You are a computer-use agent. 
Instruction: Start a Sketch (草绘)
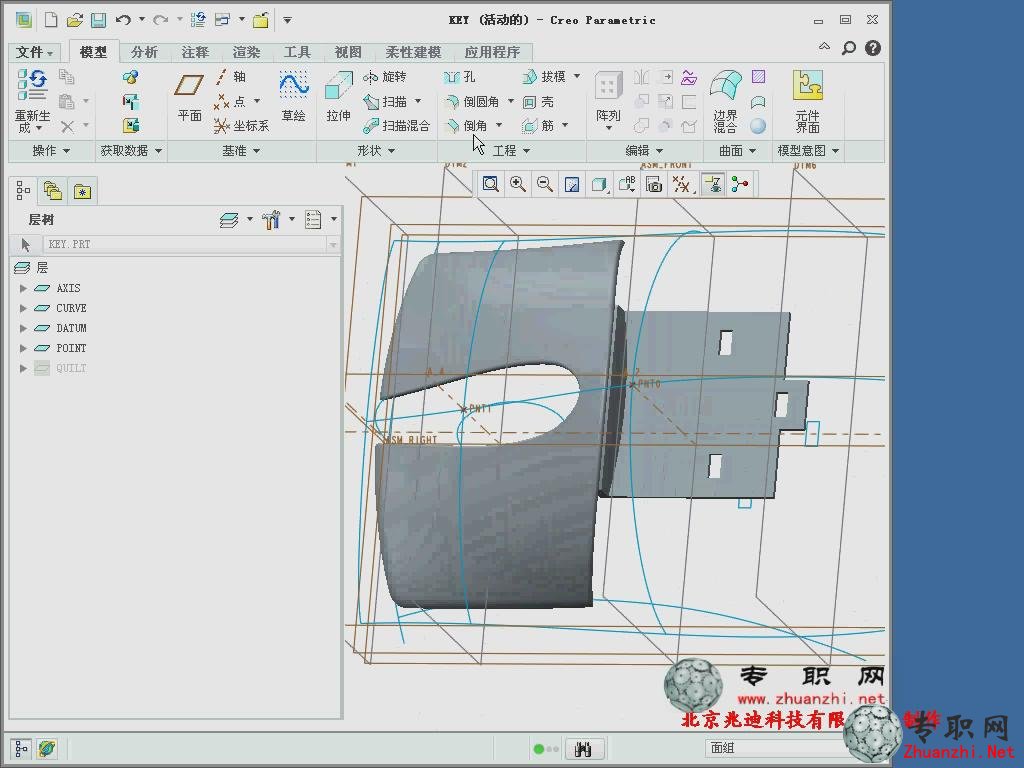click(293, 98)
